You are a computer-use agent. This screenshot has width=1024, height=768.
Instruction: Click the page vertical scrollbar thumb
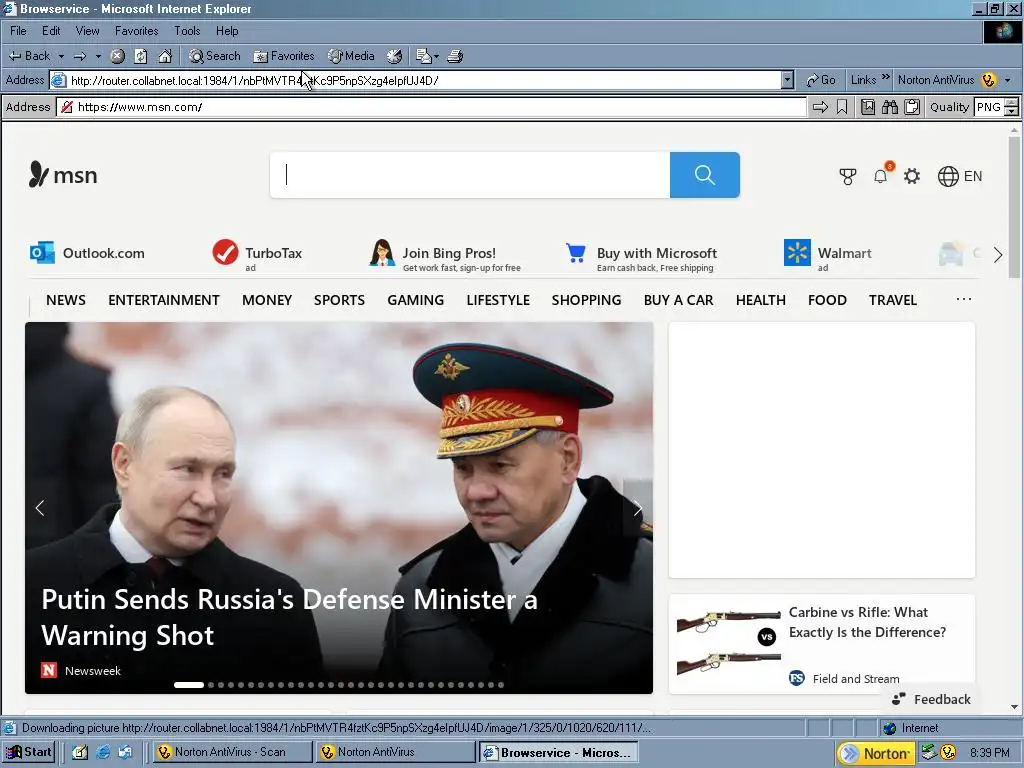[1014, 209]
